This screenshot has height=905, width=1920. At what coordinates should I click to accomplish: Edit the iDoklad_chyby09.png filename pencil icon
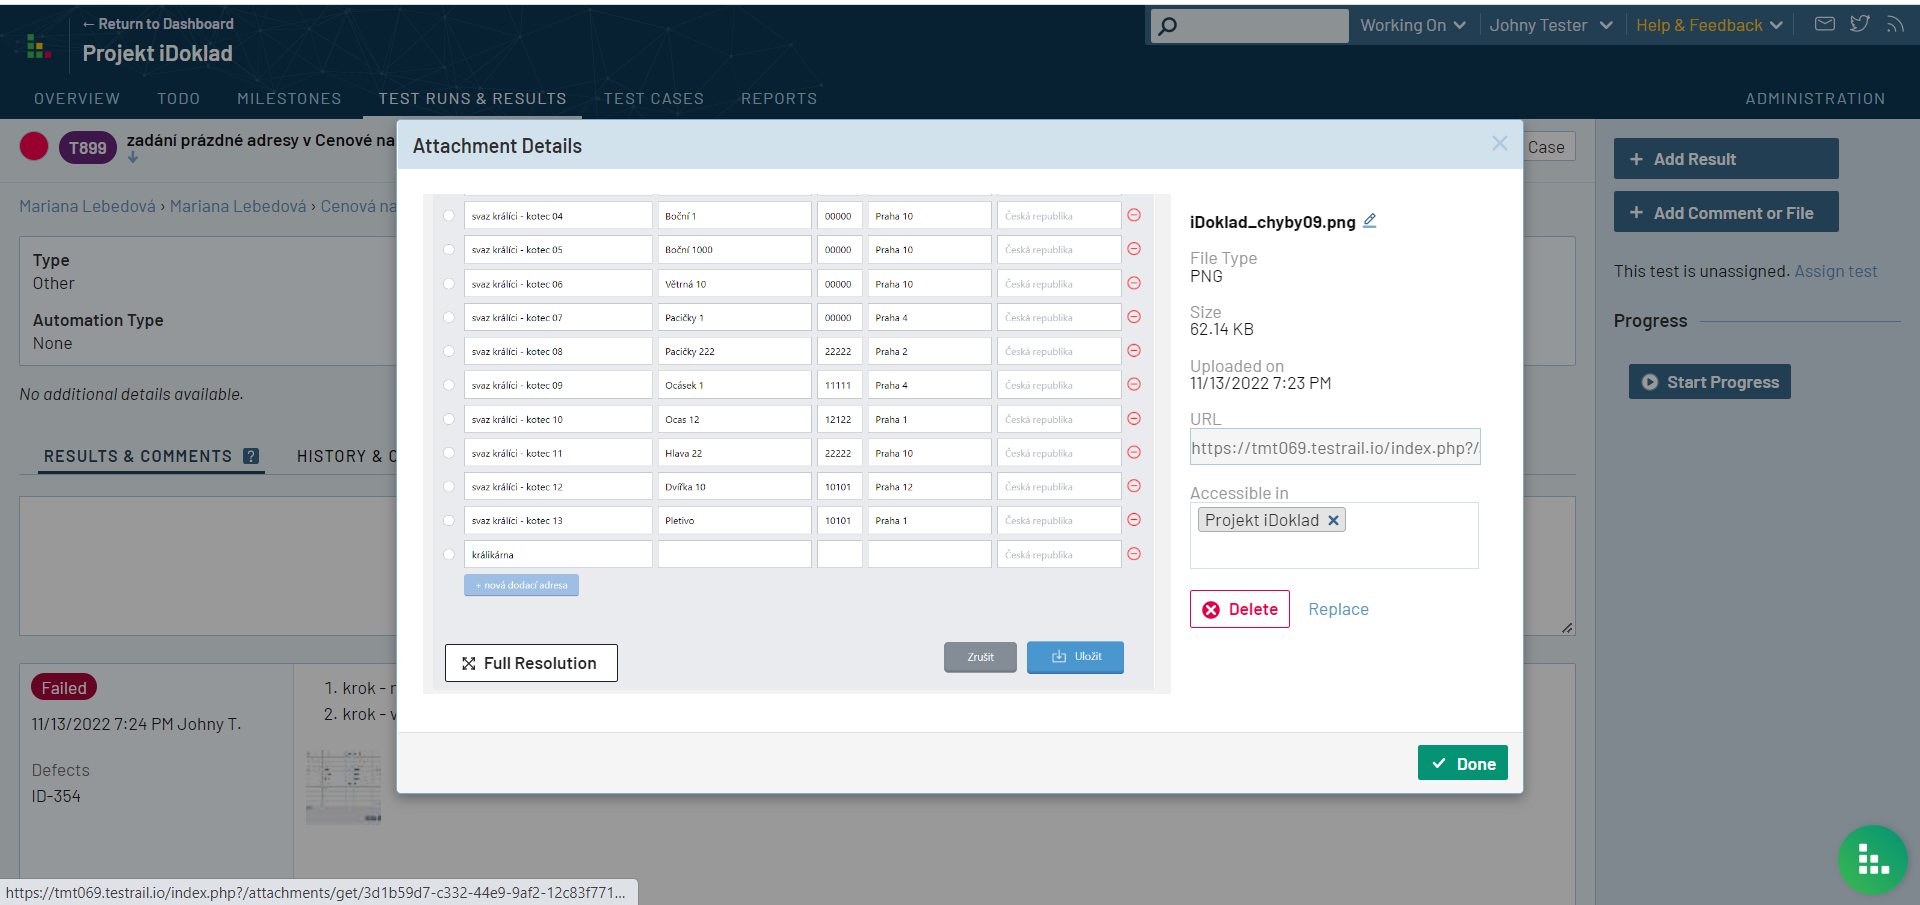pos(1370,221)
